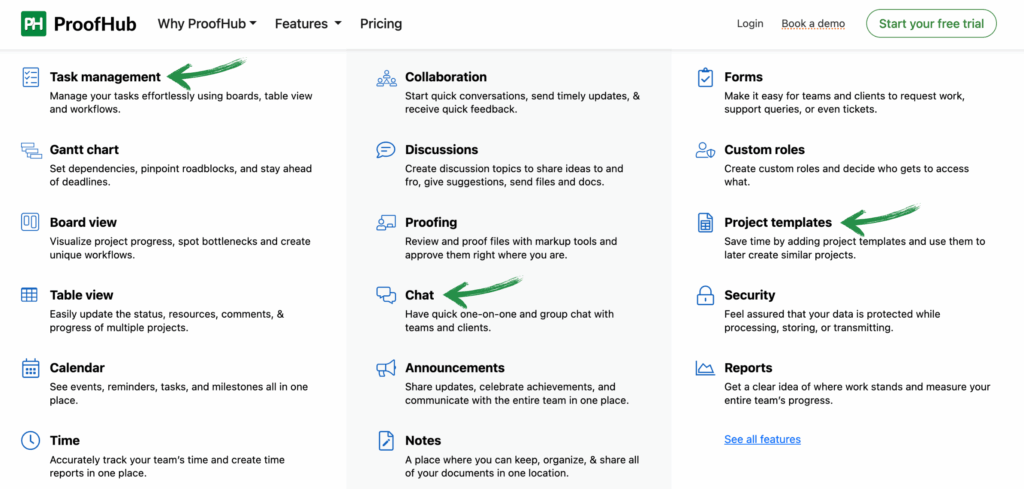Click the Notes document icon
Image resolution: width=1024 pixels, height=489 pixels.
pyautogui.click(x=386, y=440)
